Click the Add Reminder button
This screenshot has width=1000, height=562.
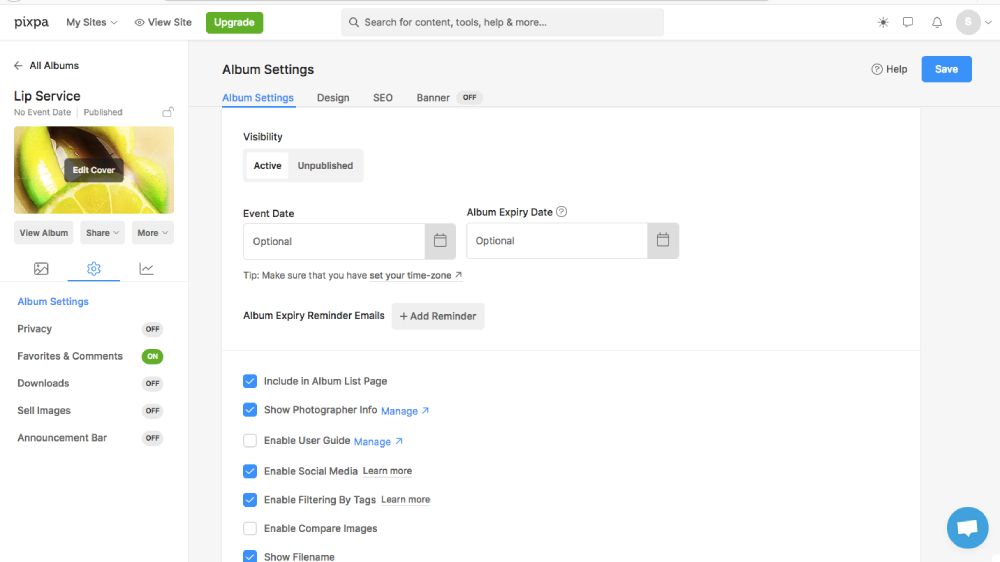[x=438, y=316]
